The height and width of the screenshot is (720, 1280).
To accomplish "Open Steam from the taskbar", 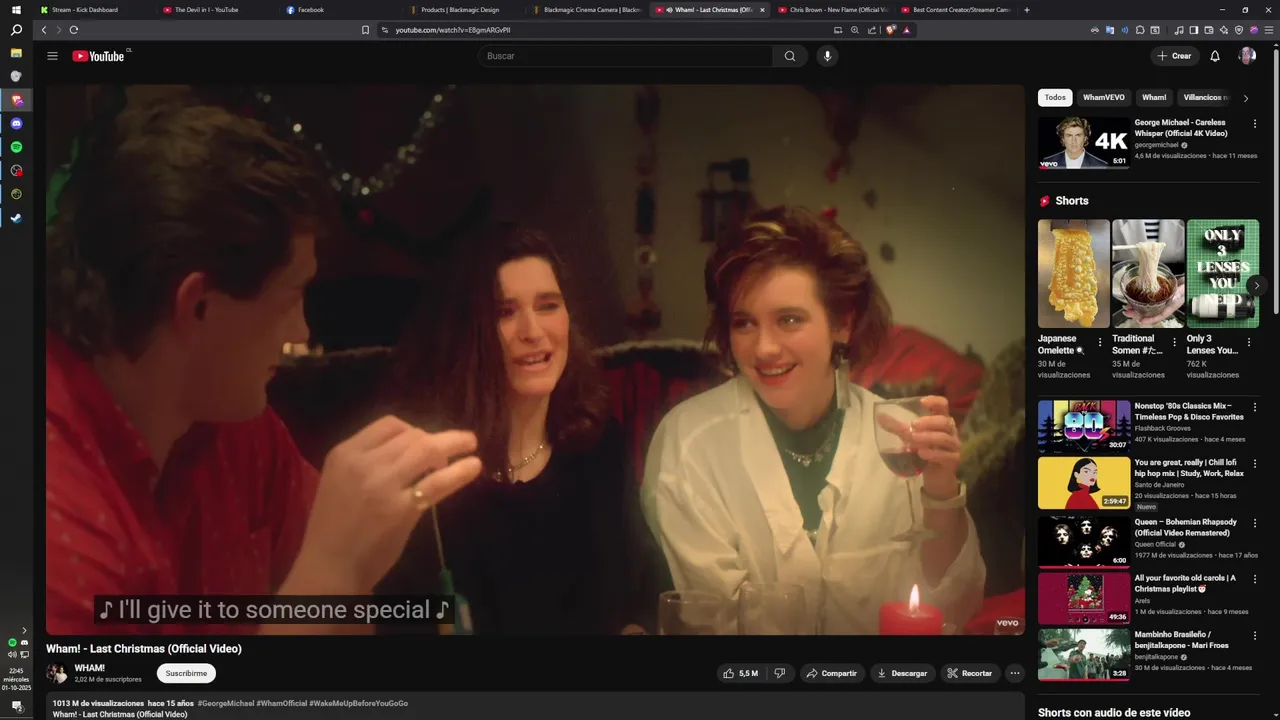I will click(x=16, y=218).
